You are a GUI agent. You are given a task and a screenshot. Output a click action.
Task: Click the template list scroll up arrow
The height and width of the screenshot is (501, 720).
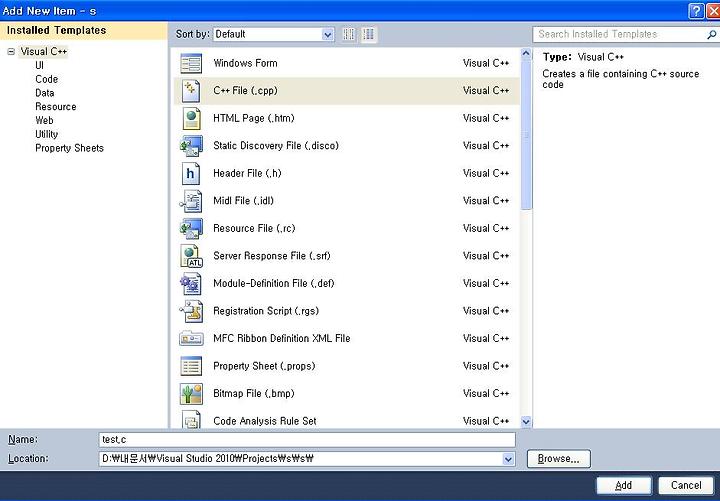526,54
